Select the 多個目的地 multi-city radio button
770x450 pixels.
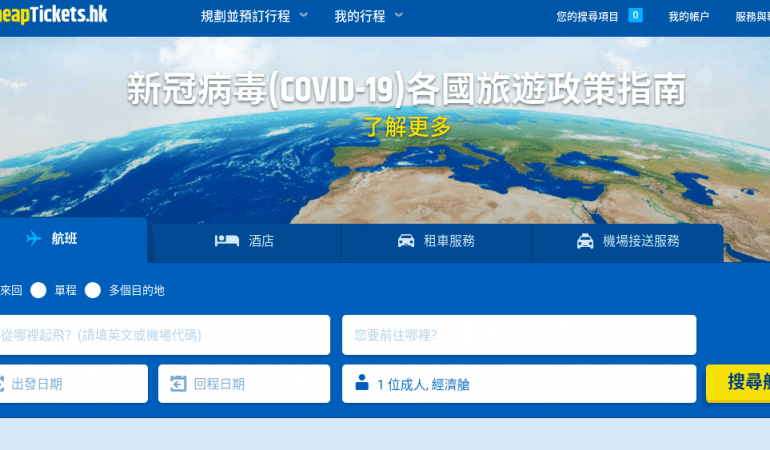(x=93, y=290)
